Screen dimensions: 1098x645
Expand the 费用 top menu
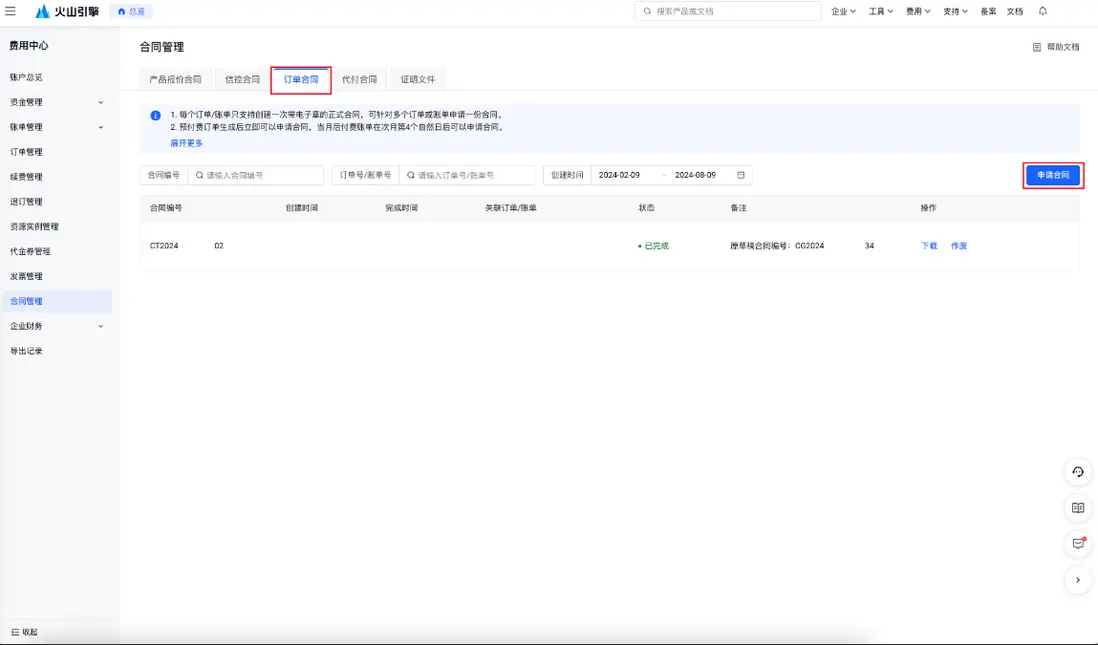click(x=917, y=11)
